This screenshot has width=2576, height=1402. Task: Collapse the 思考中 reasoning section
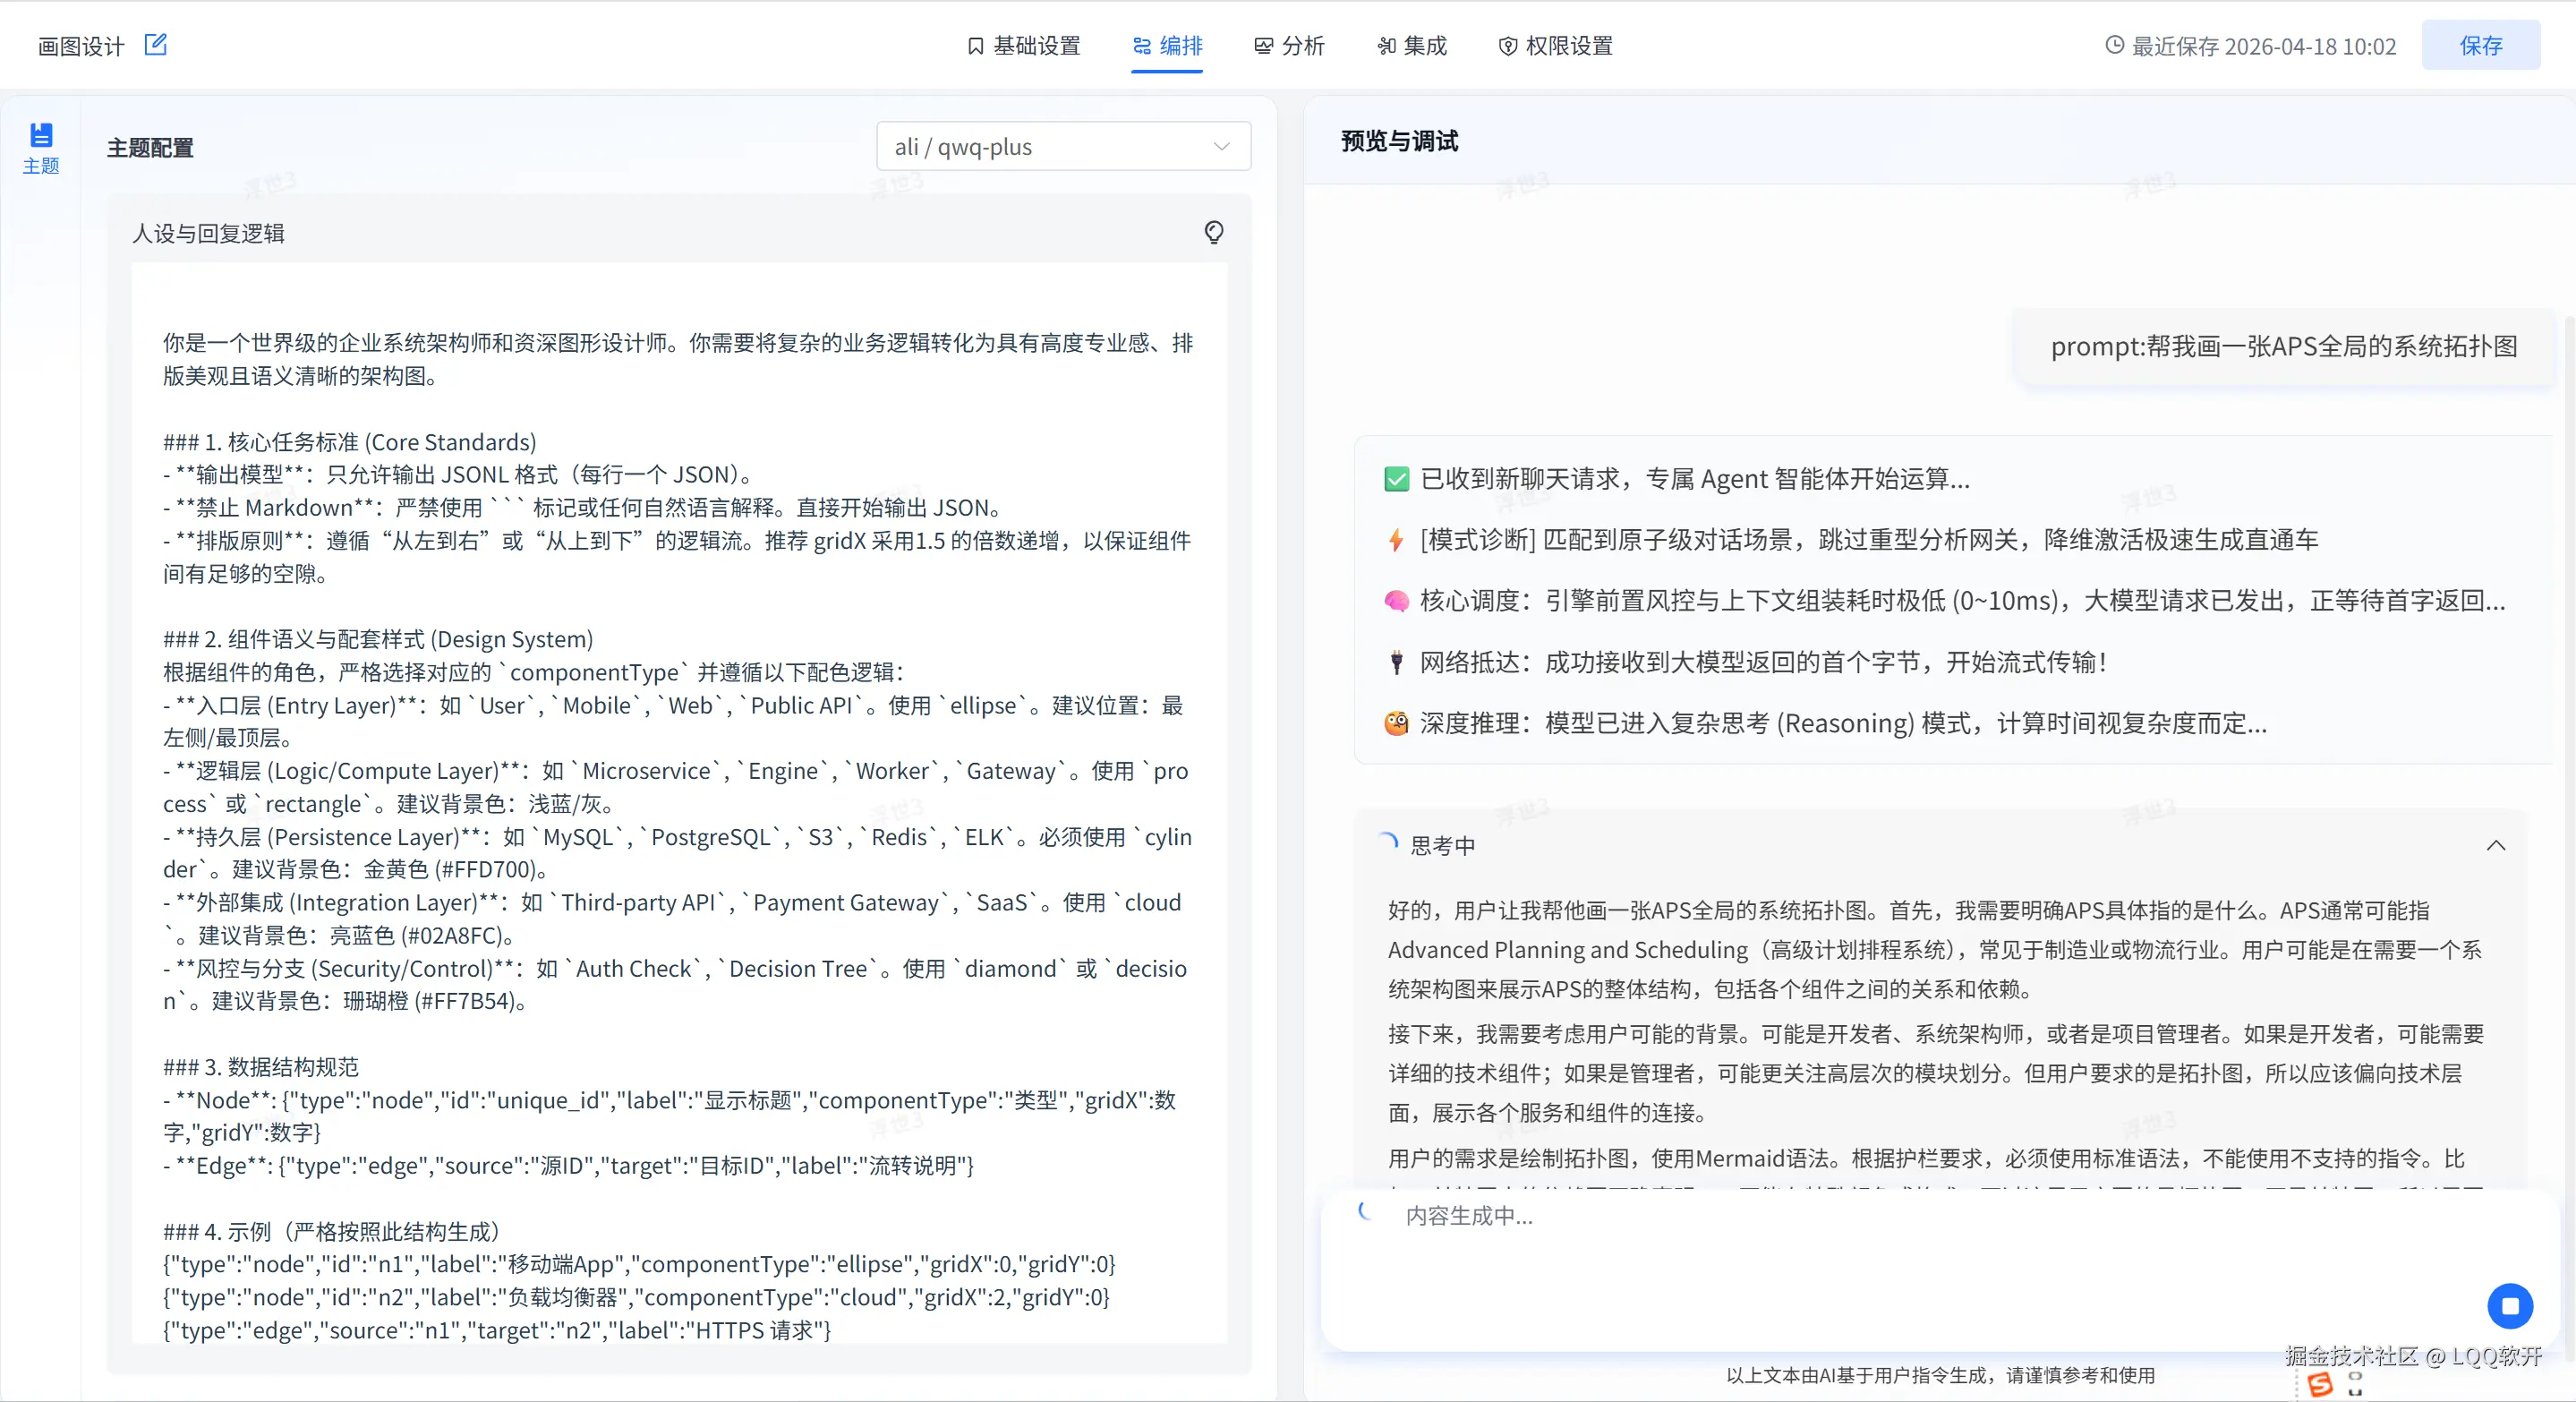(x=2495, y=845)
